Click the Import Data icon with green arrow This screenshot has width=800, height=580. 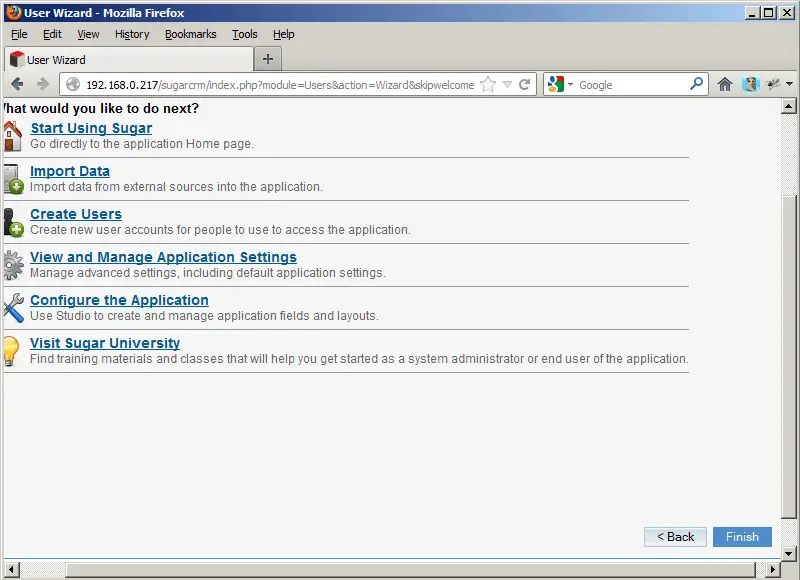(13, 179)
